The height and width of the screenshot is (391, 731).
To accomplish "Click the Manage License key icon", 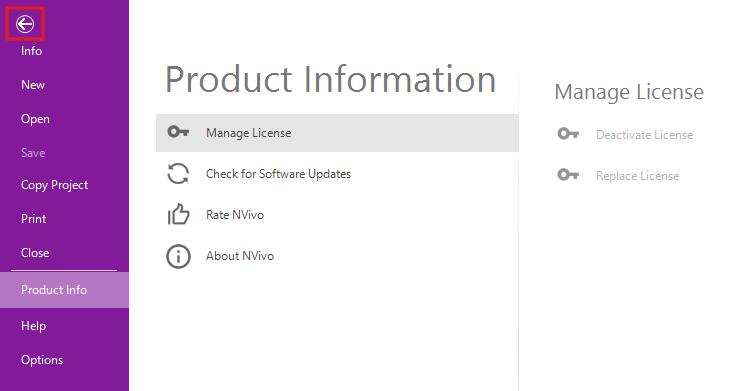I will click(178, 132).
